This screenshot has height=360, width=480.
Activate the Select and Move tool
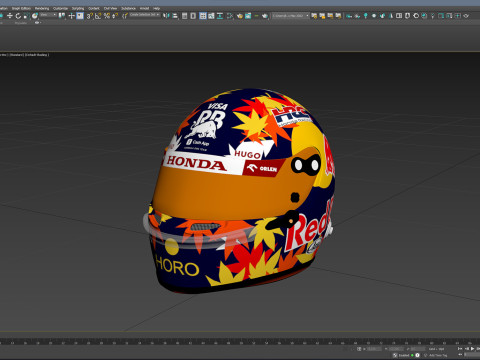(10, 16)
